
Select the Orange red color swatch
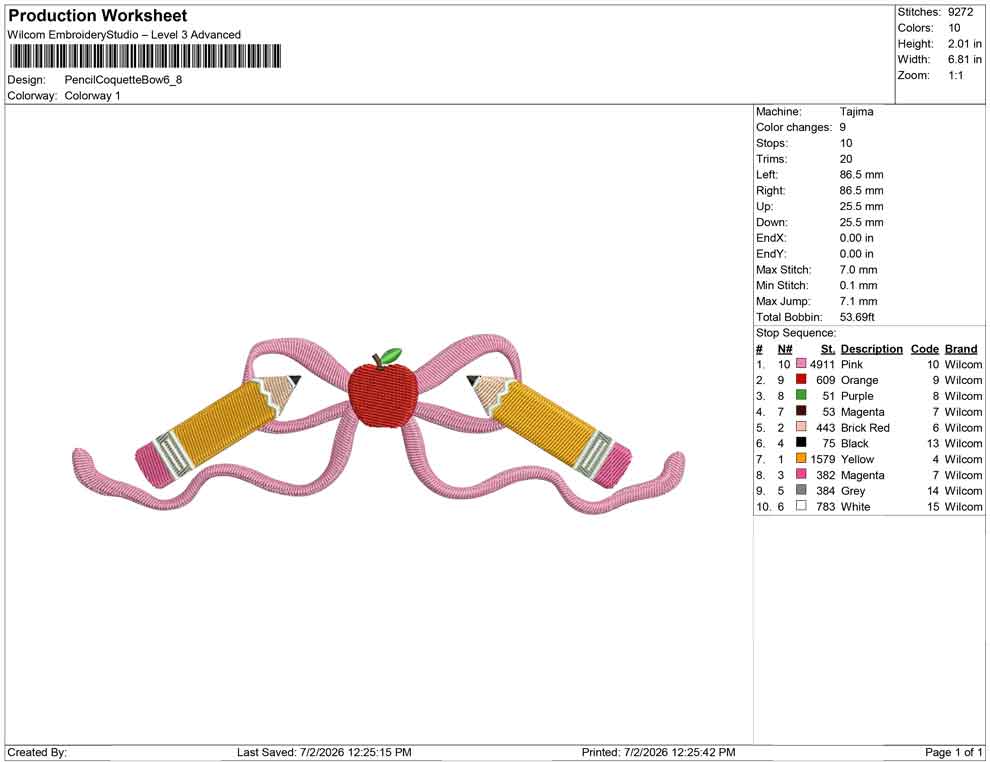(x=801, y=379)
